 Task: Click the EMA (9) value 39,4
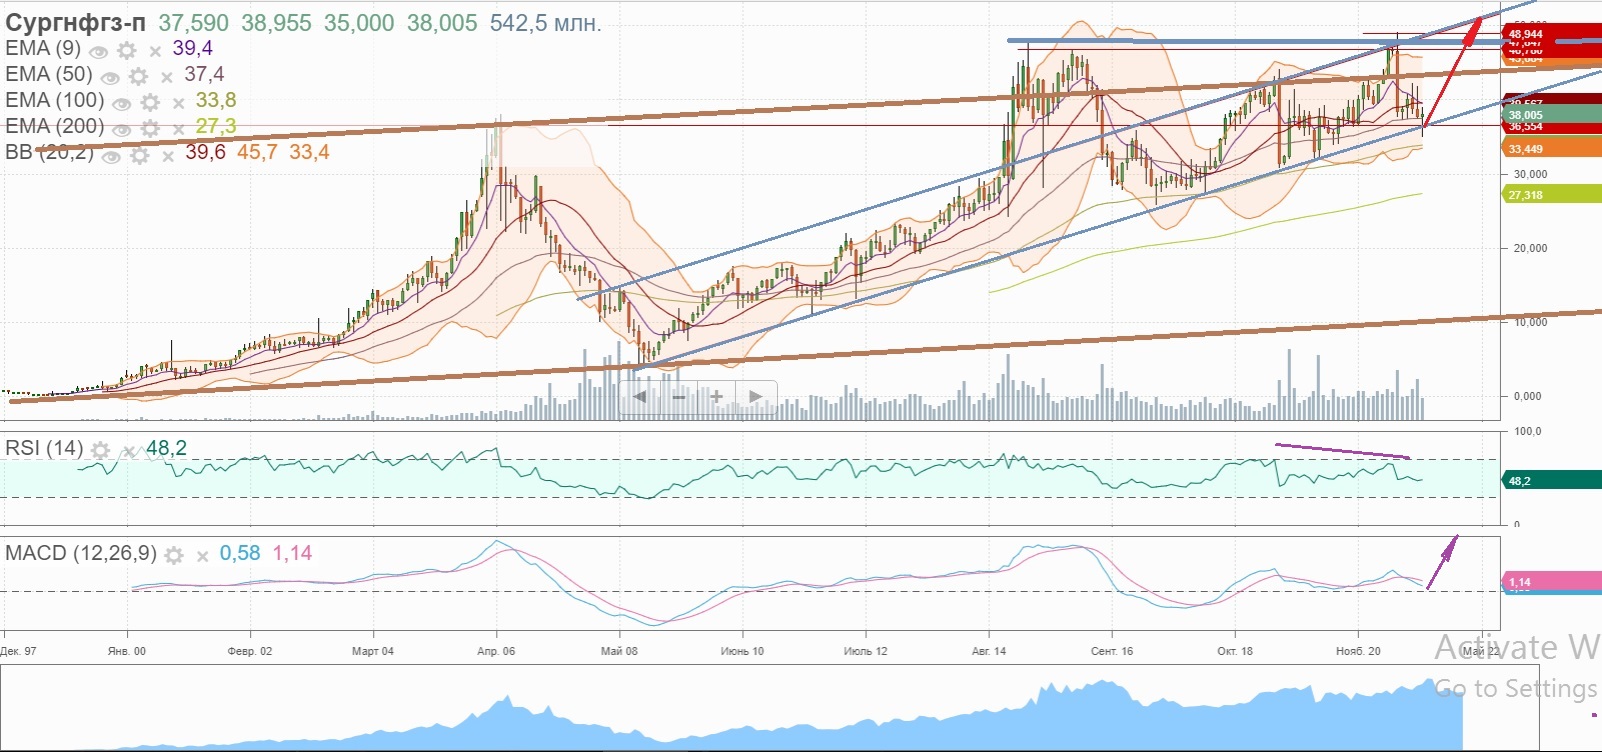[x=192, y=48]
